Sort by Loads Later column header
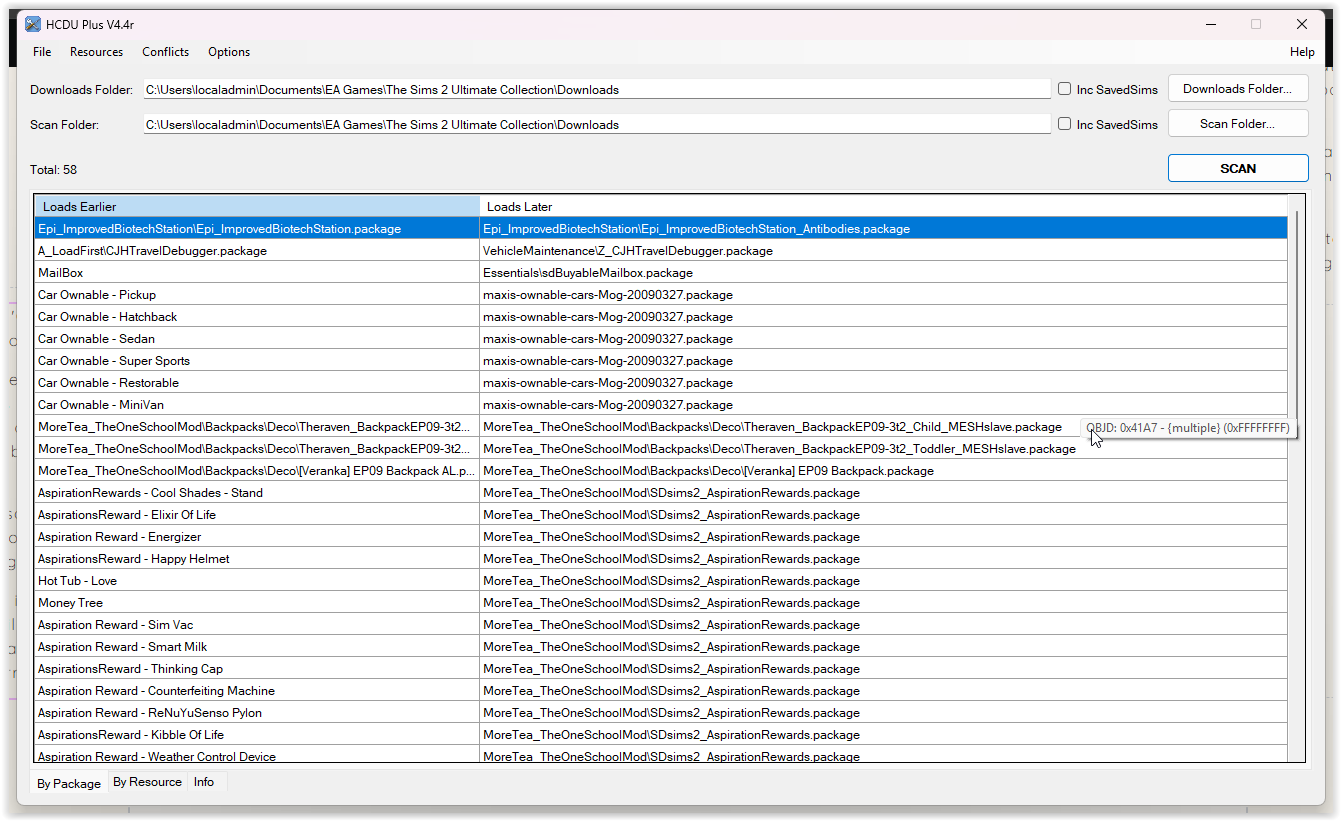1341x821 pixels. tap(880, 207)
